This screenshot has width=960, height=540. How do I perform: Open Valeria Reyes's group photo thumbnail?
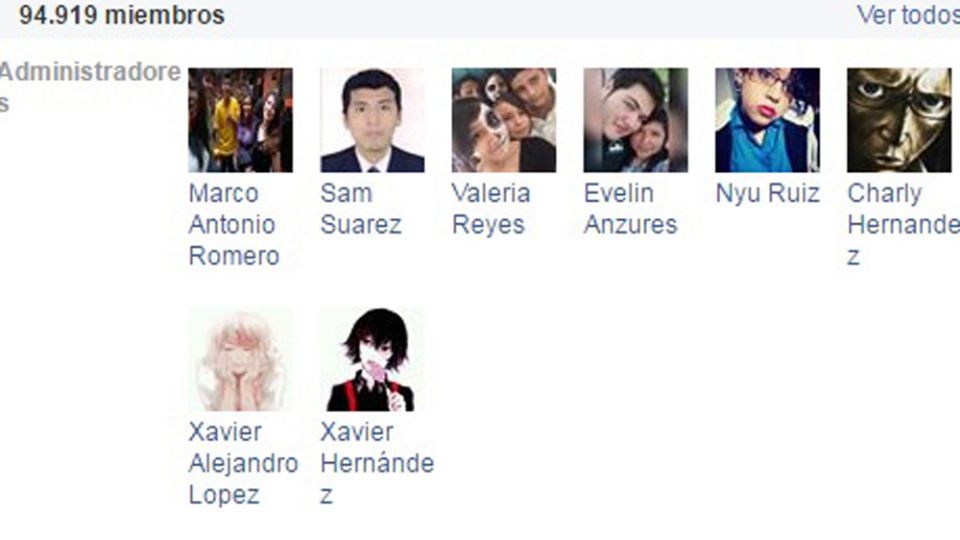504,120
